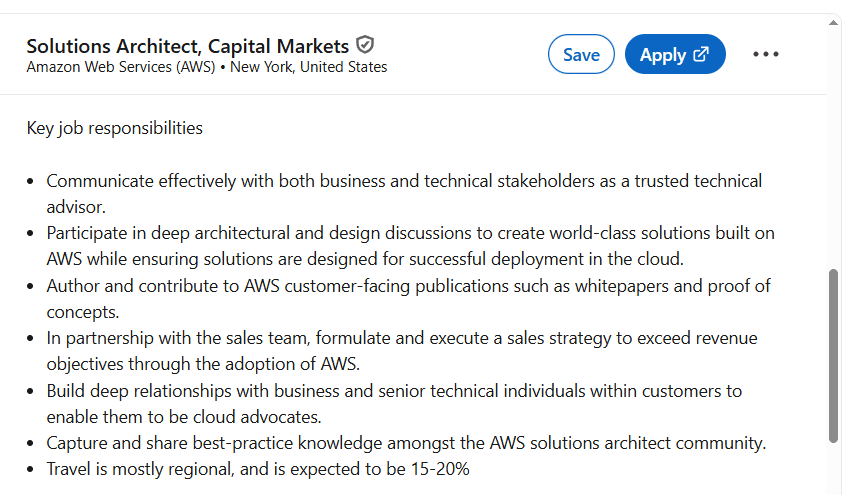This screenshot has height=495, width=851.
Task: Open the Solutions Architect, Capital Markets title
Action: tap(187, 46)
